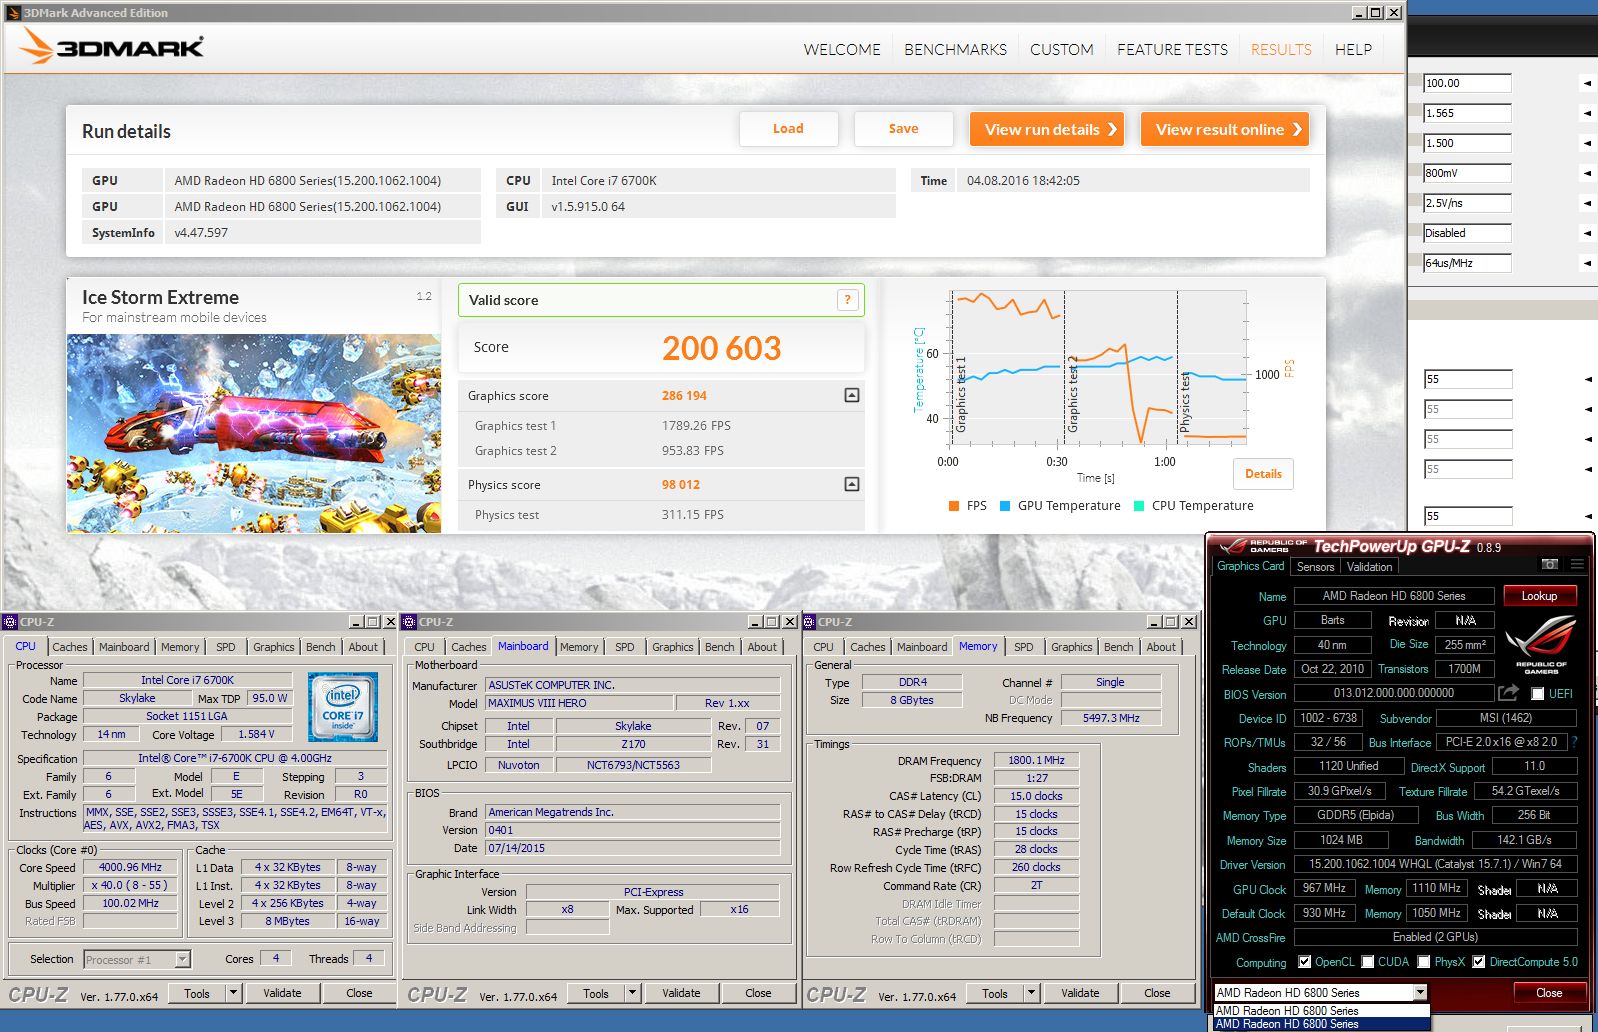Click the red Close button in GPU-Z
This screenshot has width=1598, height=1032.
1549,993
